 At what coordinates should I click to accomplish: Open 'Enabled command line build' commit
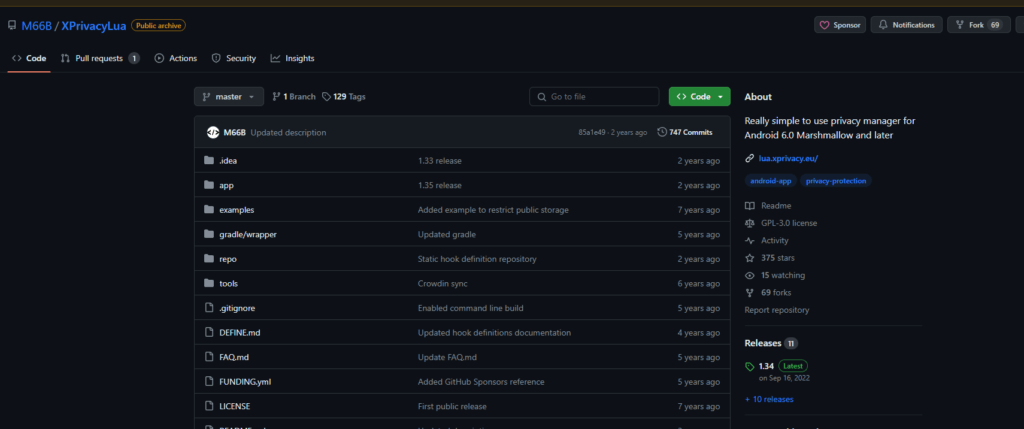coord(470,308)
